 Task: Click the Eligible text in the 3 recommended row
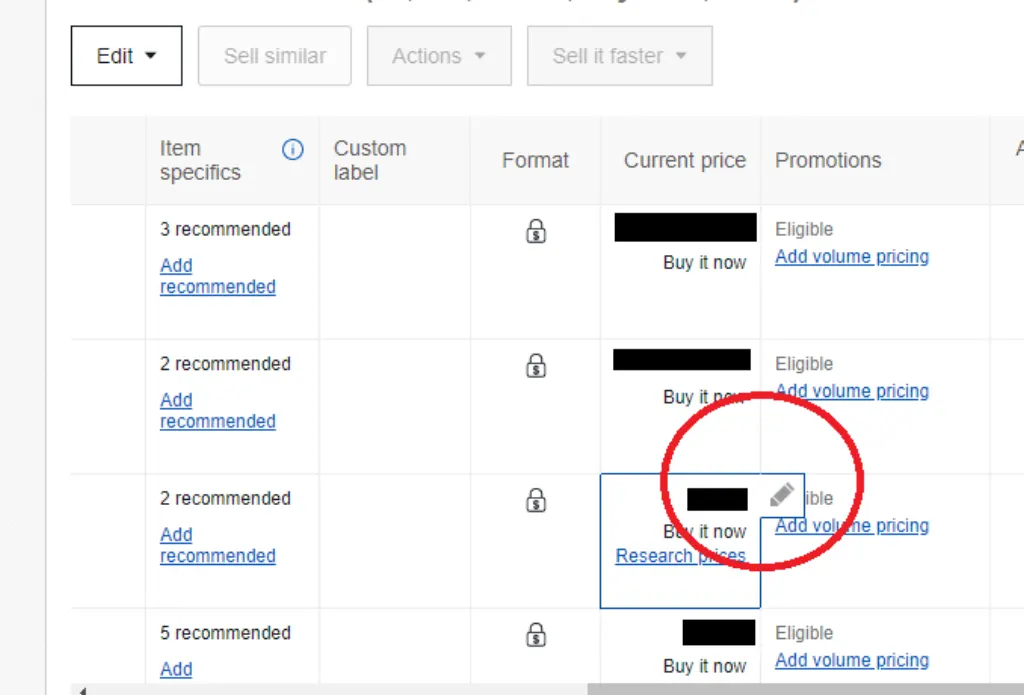[x=804, y=229]
